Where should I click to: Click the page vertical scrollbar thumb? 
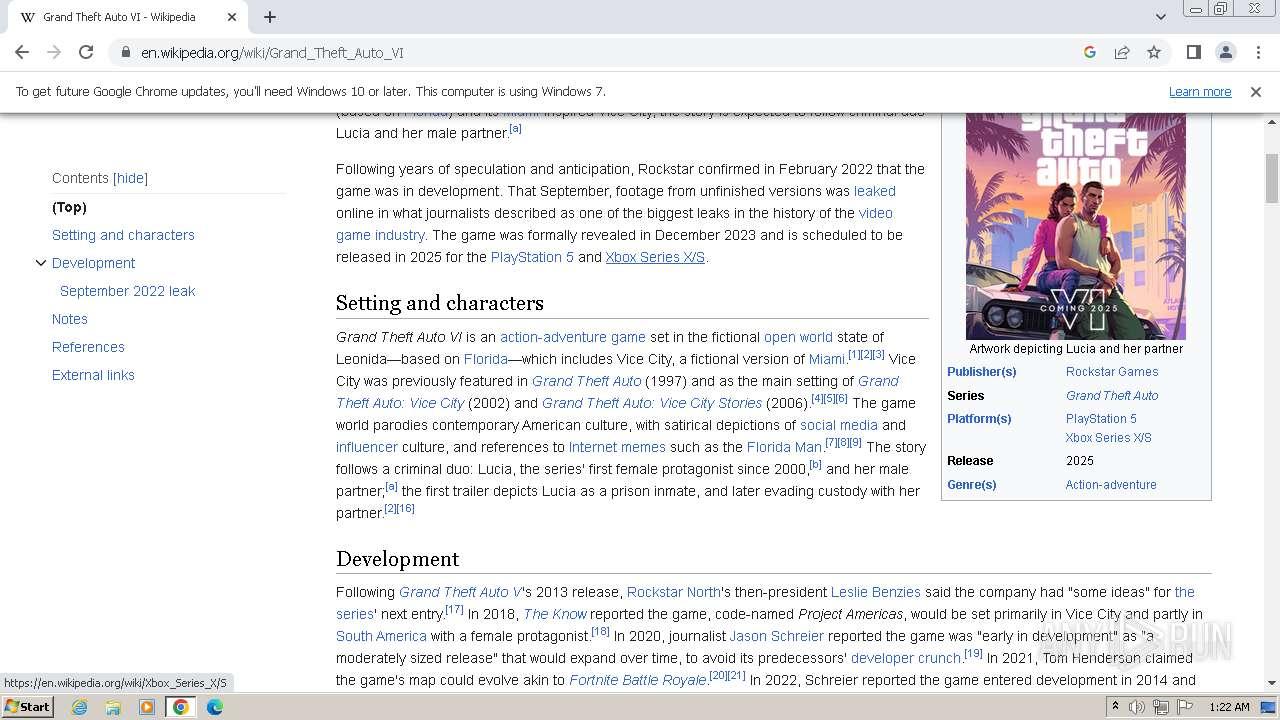1272,178
